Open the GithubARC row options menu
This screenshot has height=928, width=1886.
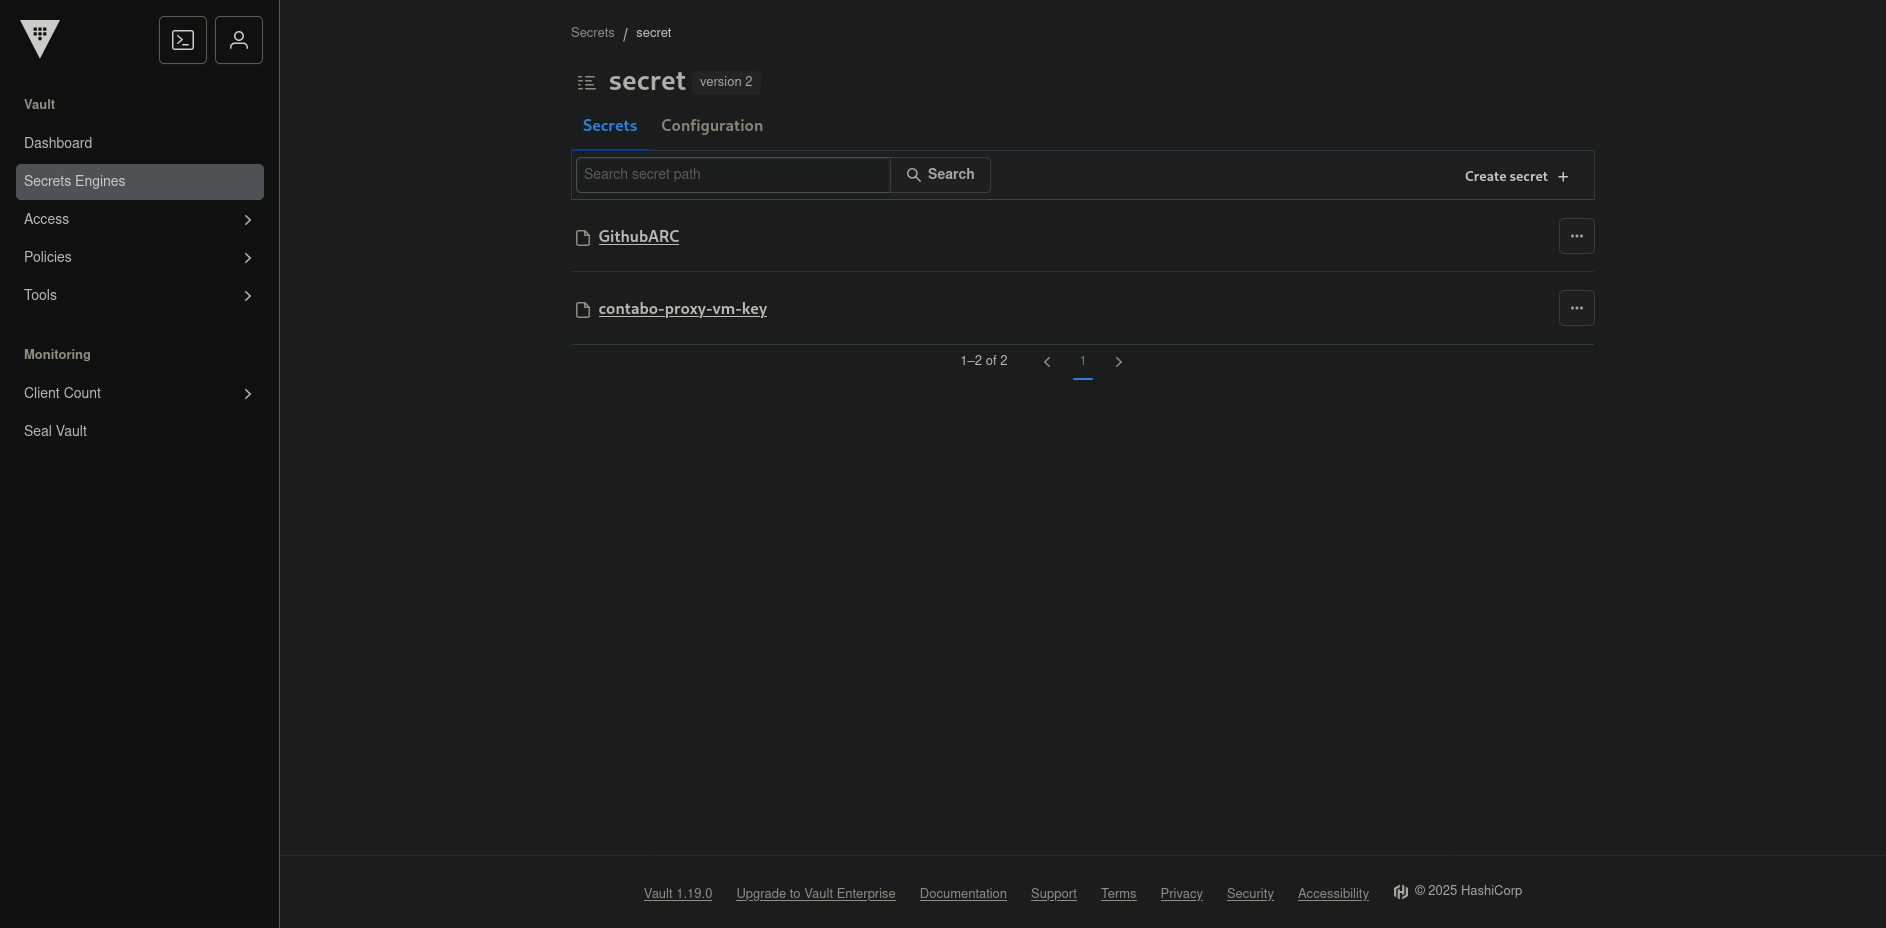[x=1576, y=236]
